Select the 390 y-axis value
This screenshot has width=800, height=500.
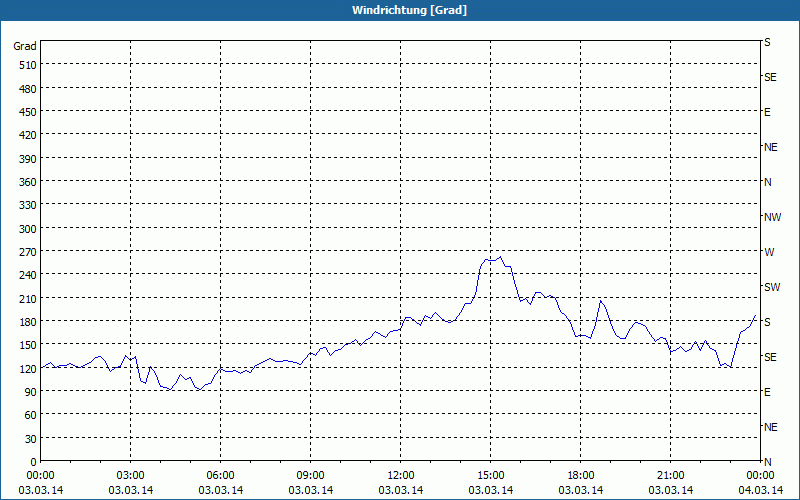click(x=28, y=159)
